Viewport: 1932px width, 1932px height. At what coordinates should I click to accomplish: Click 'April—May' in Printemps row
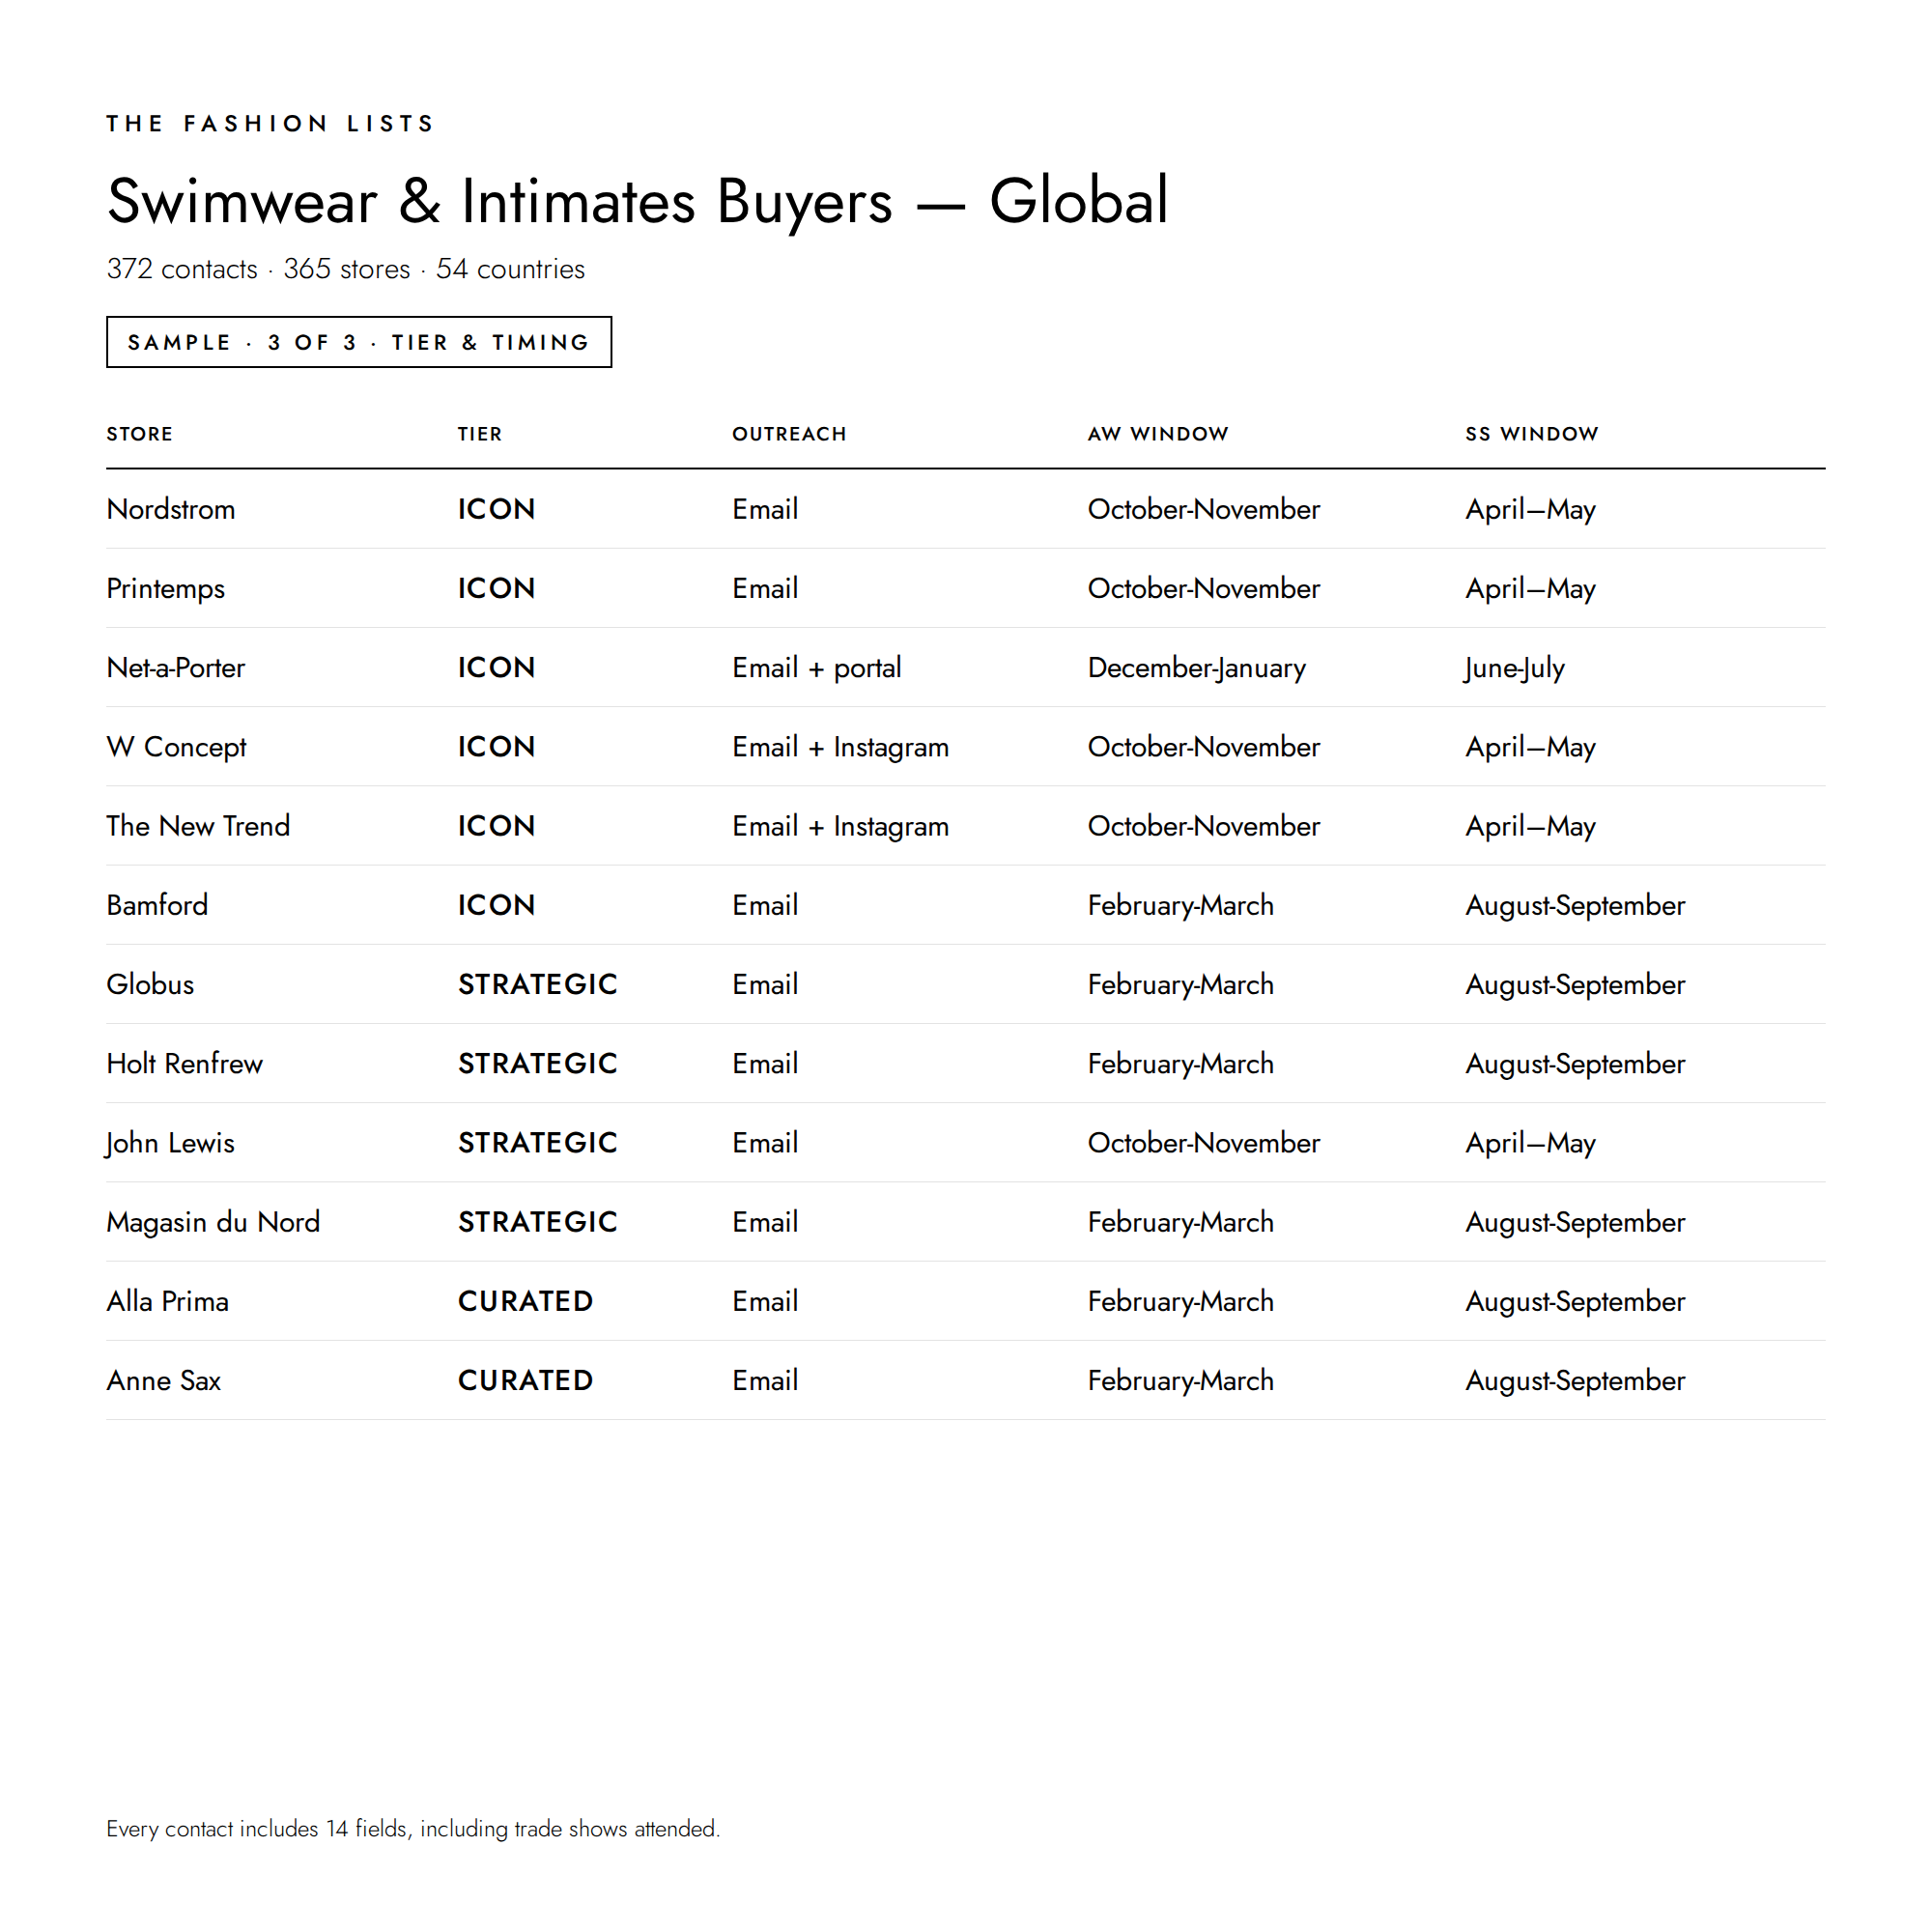pos(1531,589)
